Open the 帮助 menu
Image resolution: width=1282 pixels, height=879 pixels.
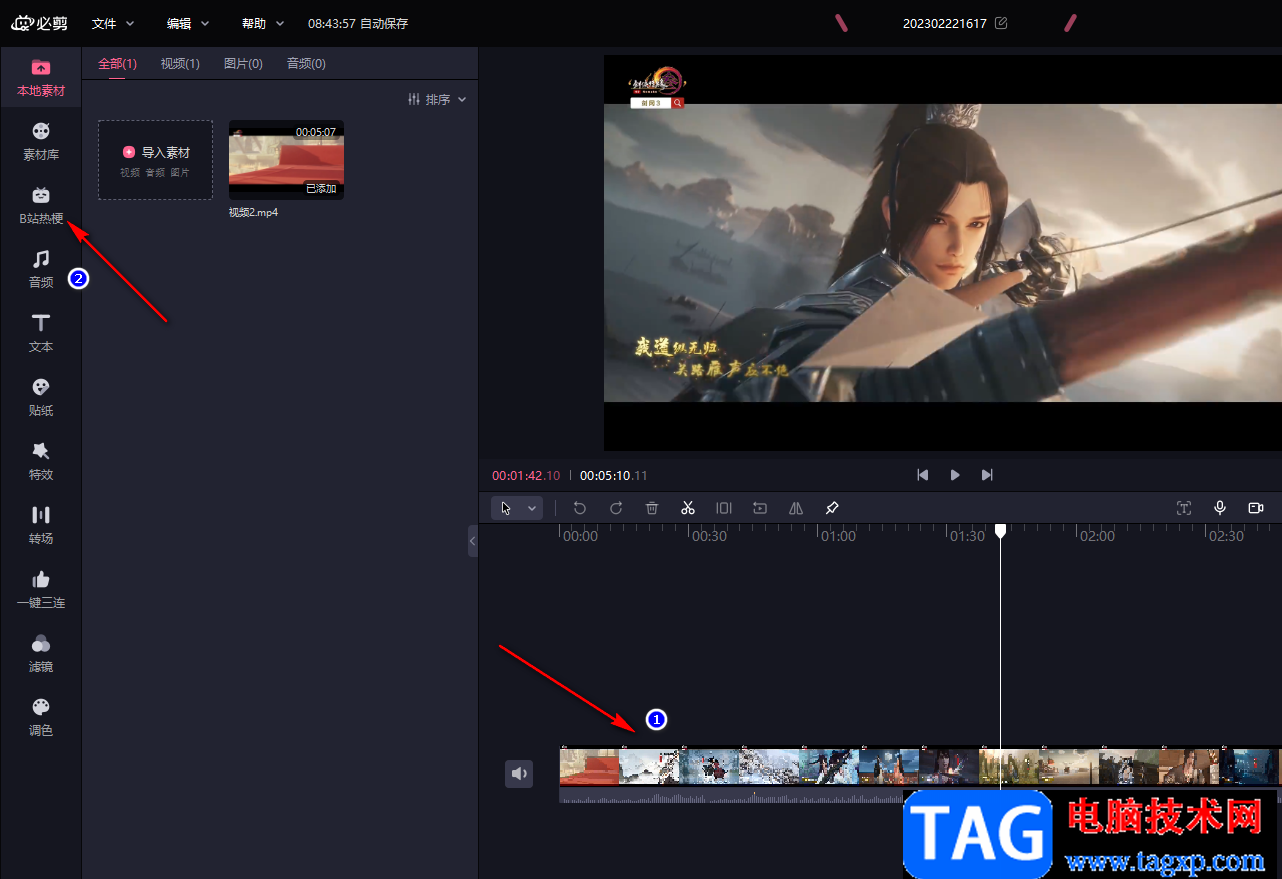(x=263, y=23)
